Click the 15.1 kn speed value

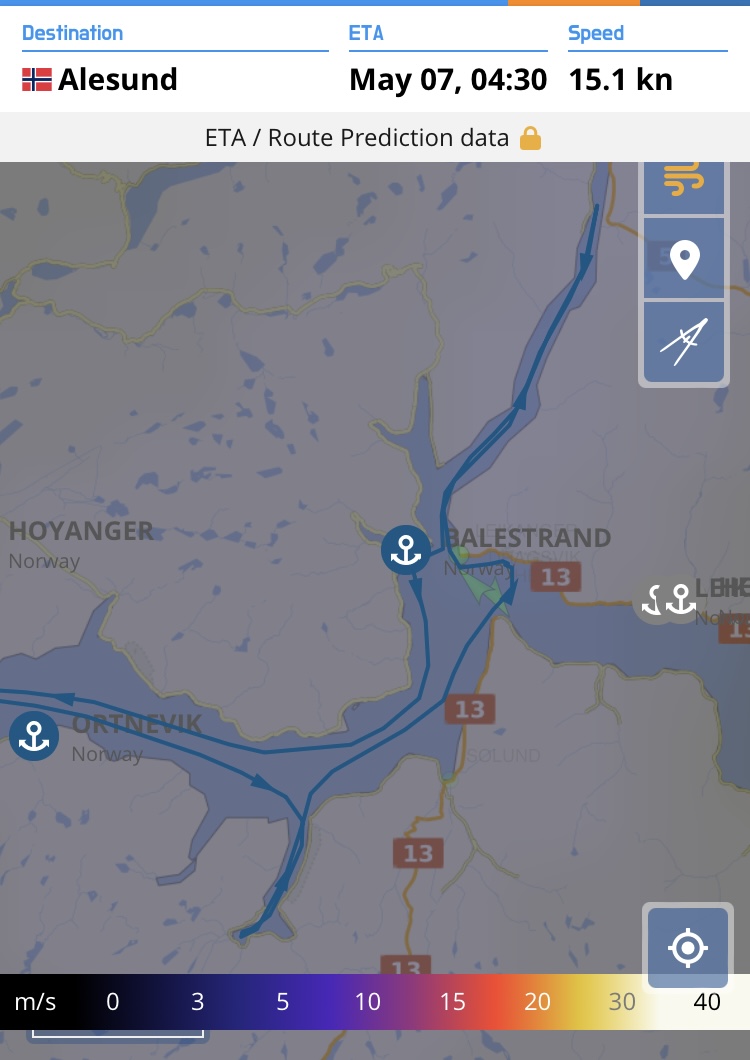(x=621, y=80)
